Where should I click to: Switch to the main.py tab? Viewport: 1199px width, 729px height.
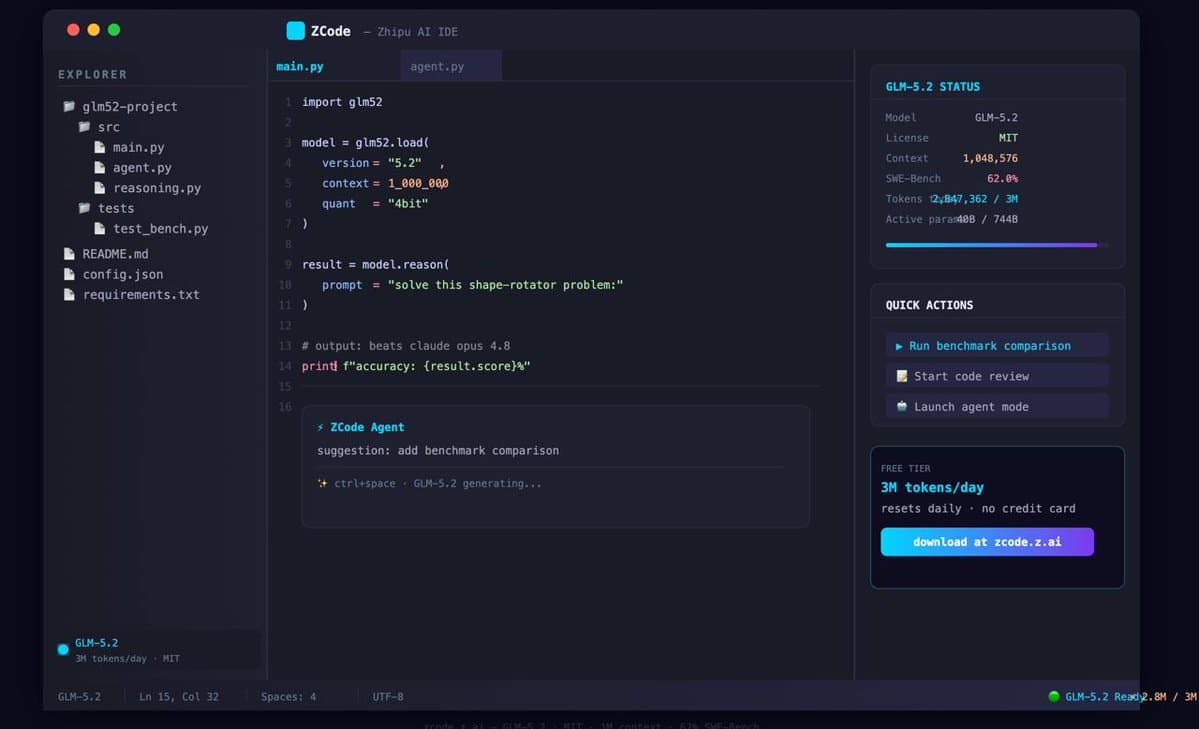tap(300, 67)
